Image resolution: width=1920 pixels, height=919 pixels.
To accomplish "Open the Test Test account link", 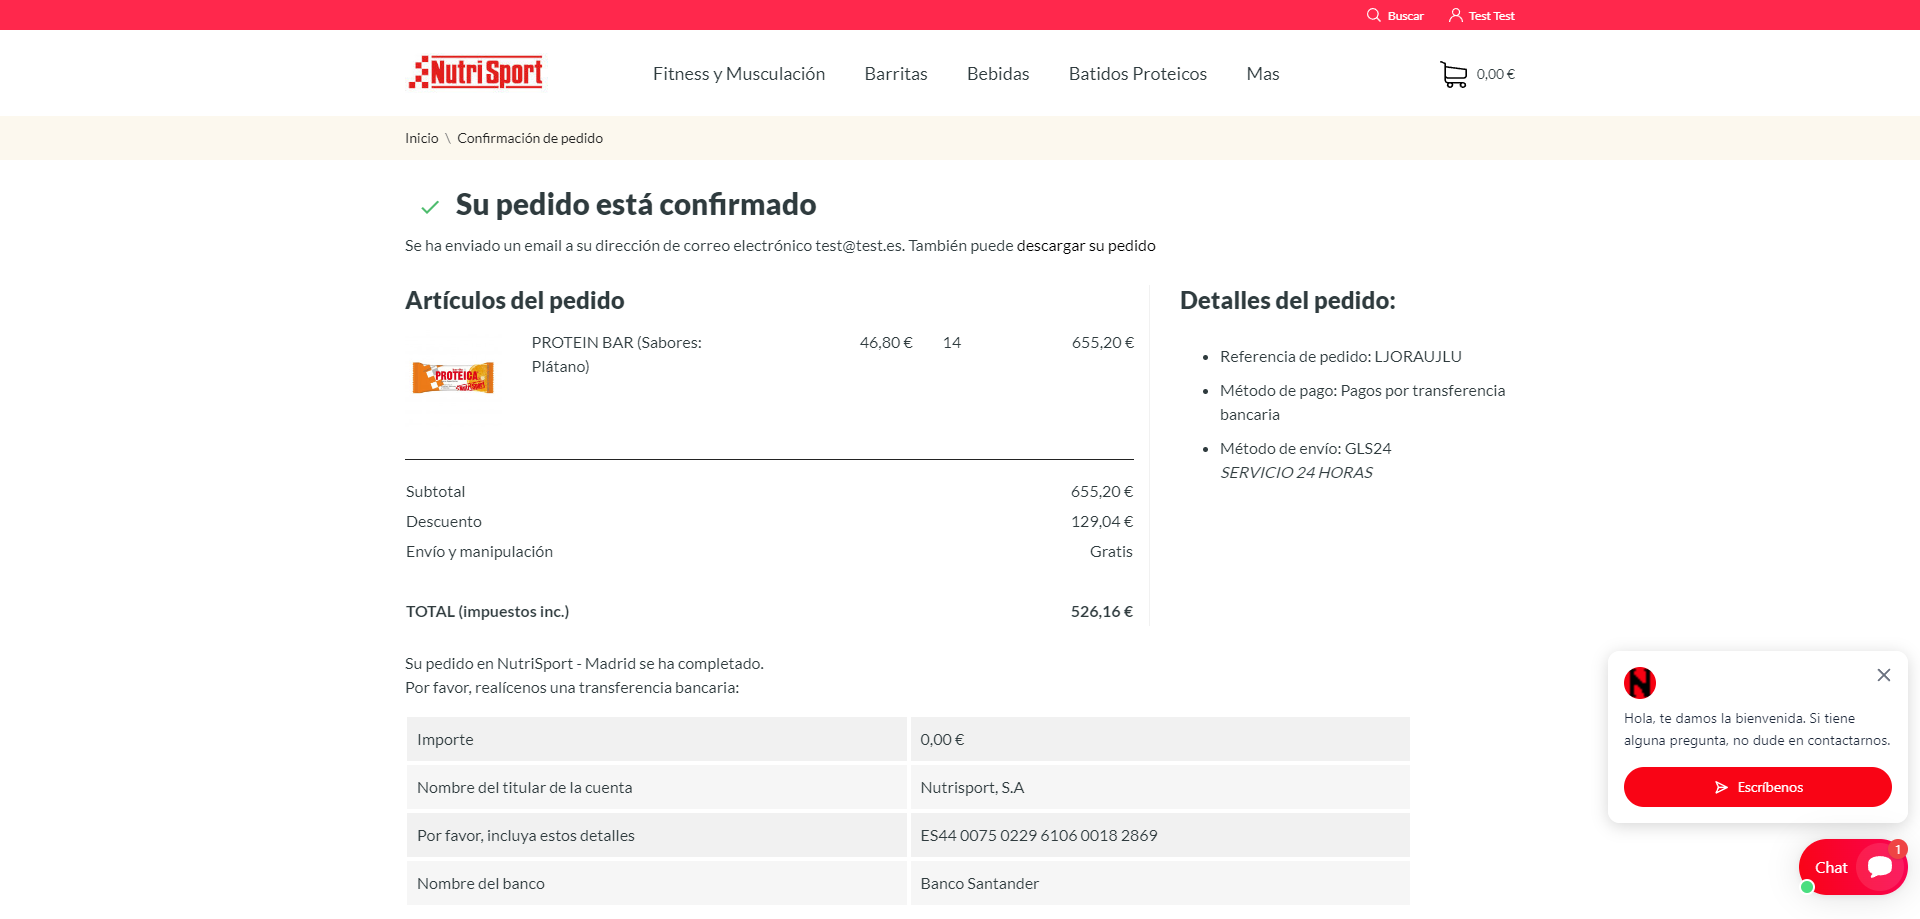I will click(1492, 16).
